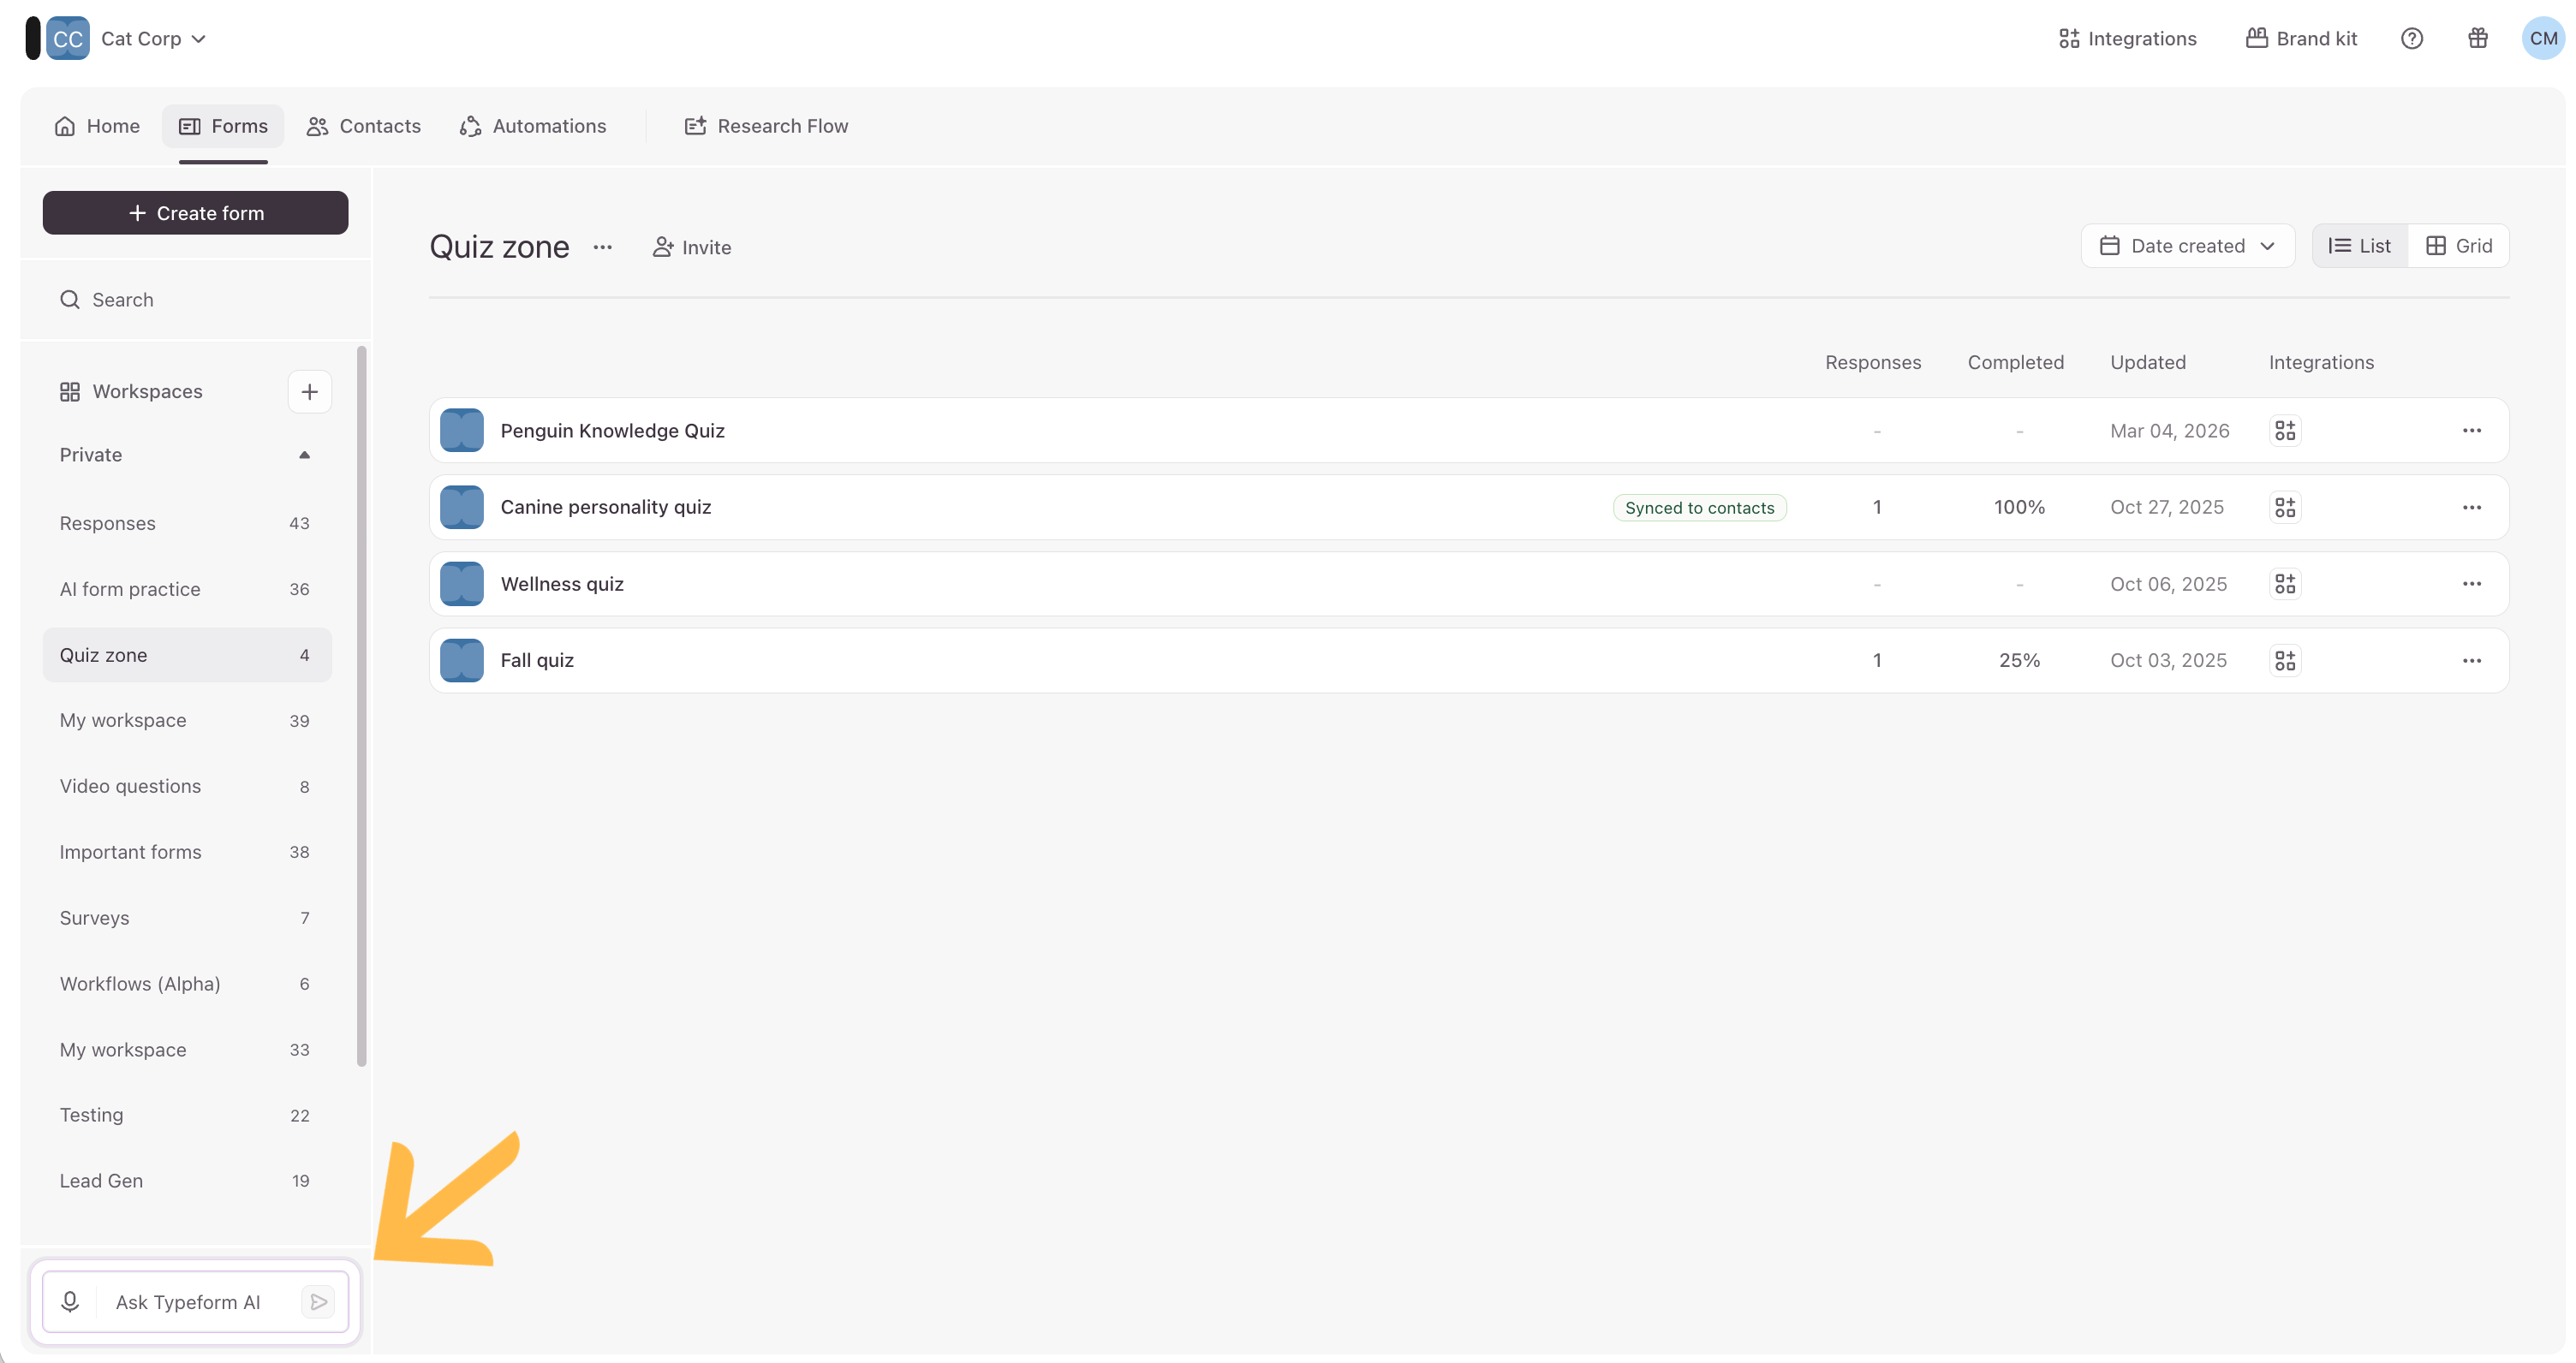Open the gift icon in top bar
Viewport: 2576px width, 1363px height.
click(2477, 38)
